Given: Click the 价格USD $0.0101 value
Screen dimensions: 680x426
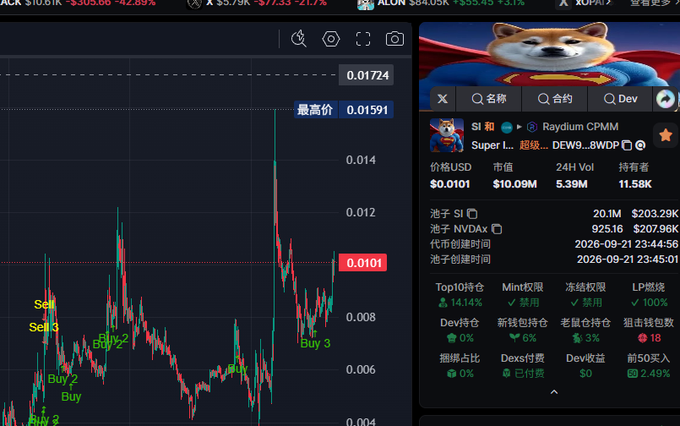Looking at the screenshot, I should (x=450, y=184).
